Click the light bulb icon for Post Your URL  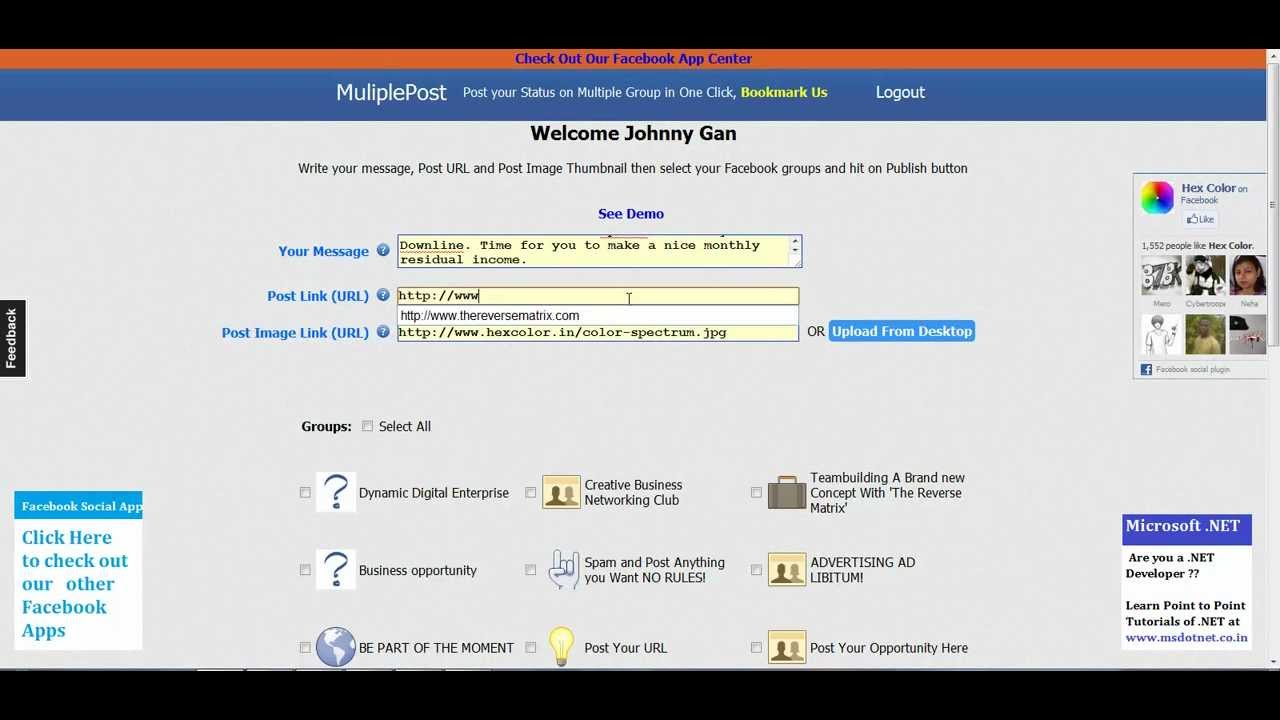coord(561,647)
